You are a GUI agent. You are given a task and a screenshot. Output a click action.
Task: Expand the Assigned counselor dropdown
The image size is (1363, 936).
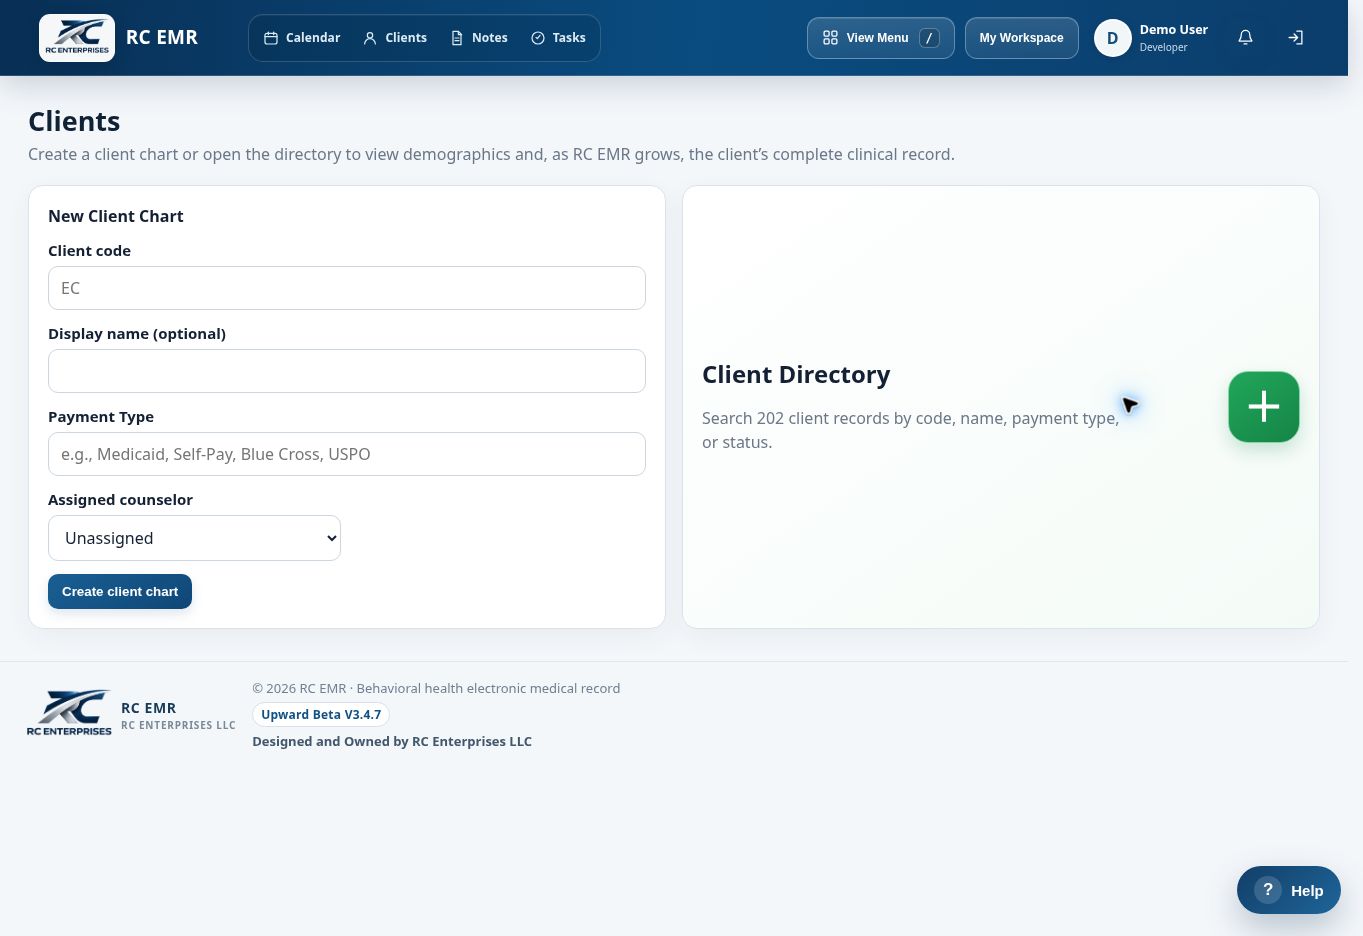click(x=194, y=538)
